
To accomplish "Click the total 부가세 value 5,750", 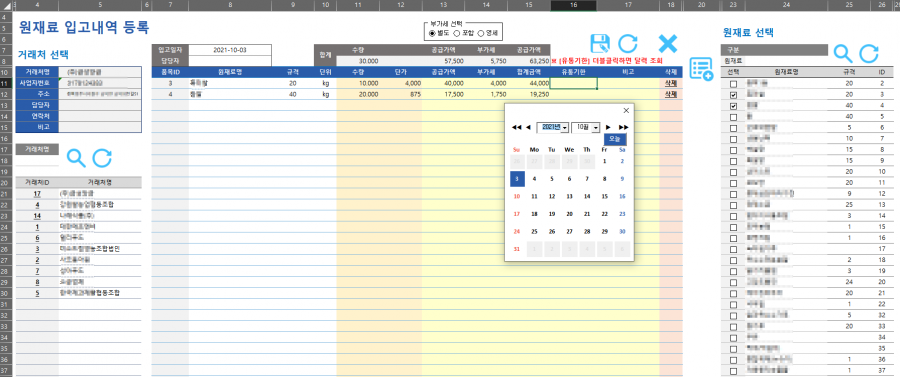I will [x=486, y=60].
